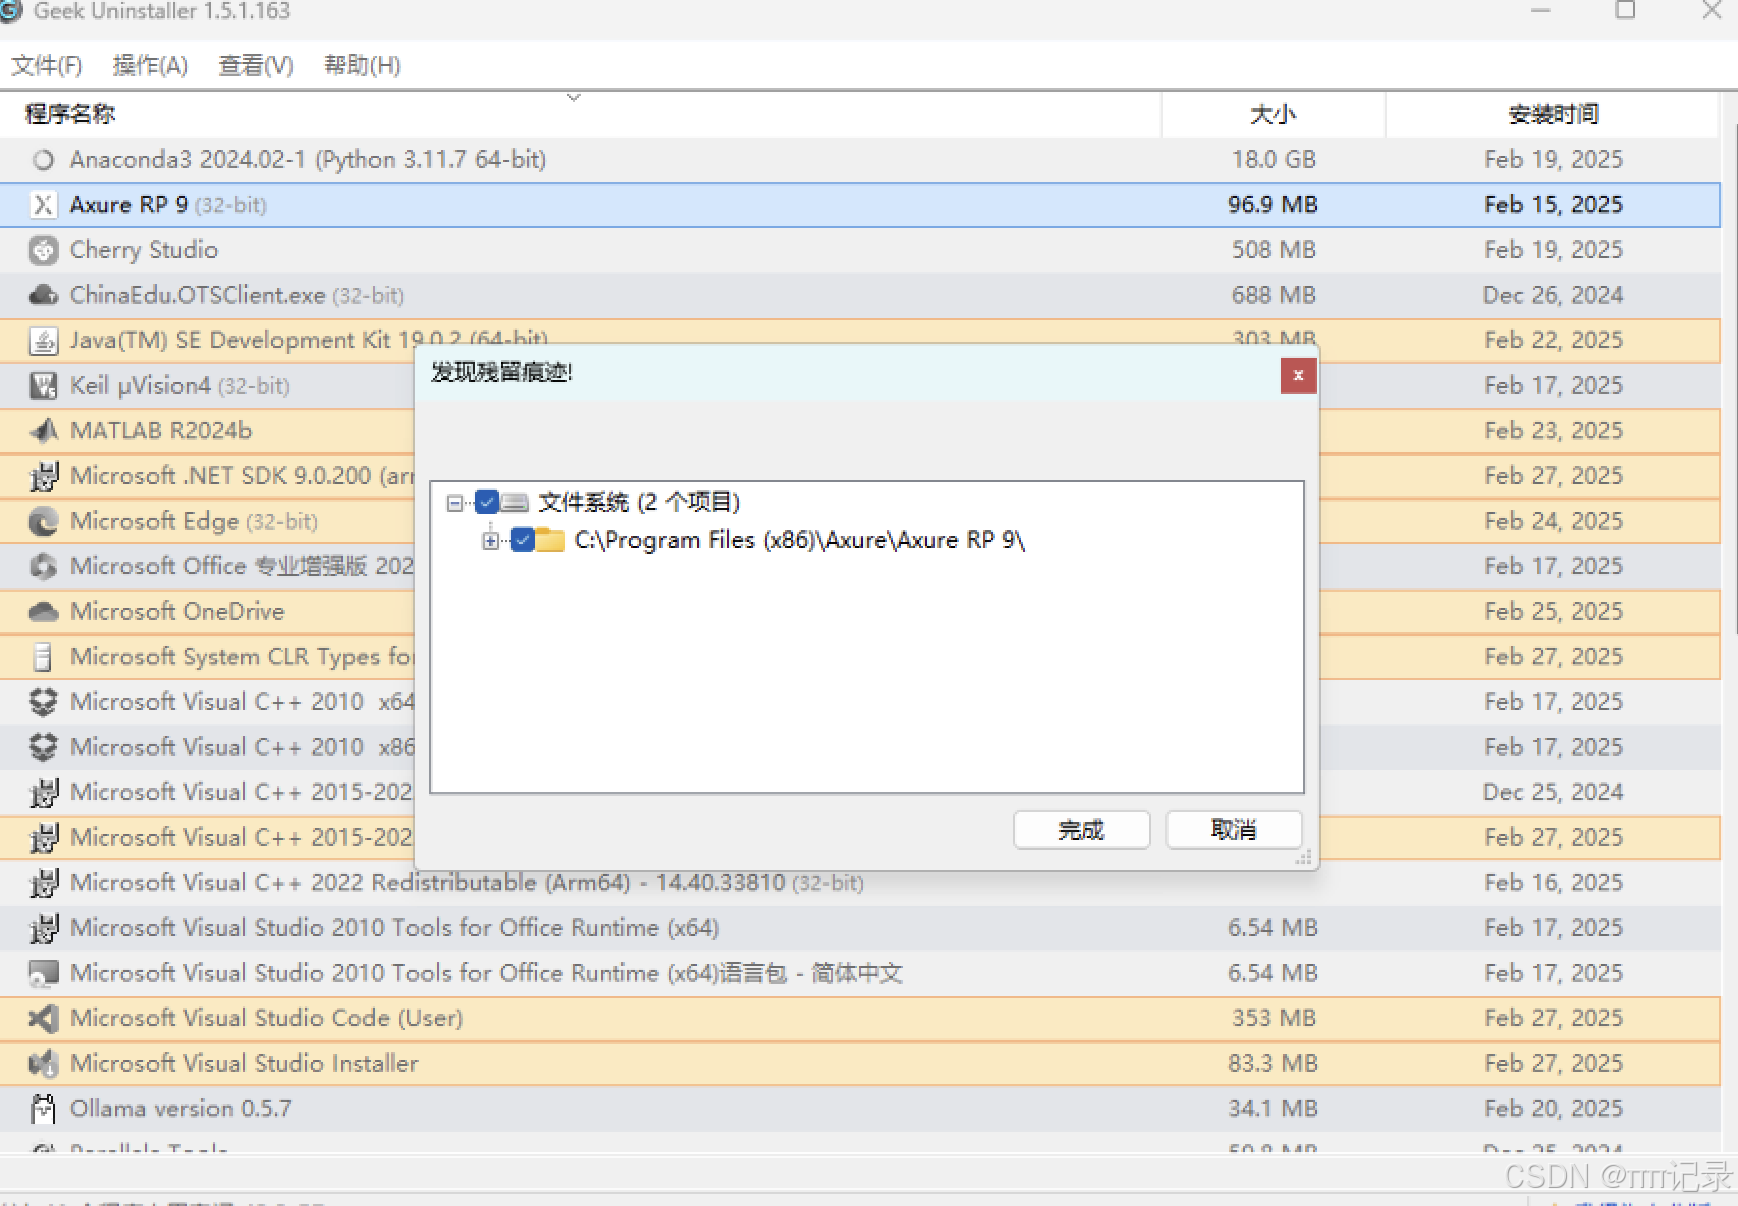Select C:\Program Files (x86)\Axure\Axure RP 9\ path
Screen dimensions: 1738x1206
(800, 540)
